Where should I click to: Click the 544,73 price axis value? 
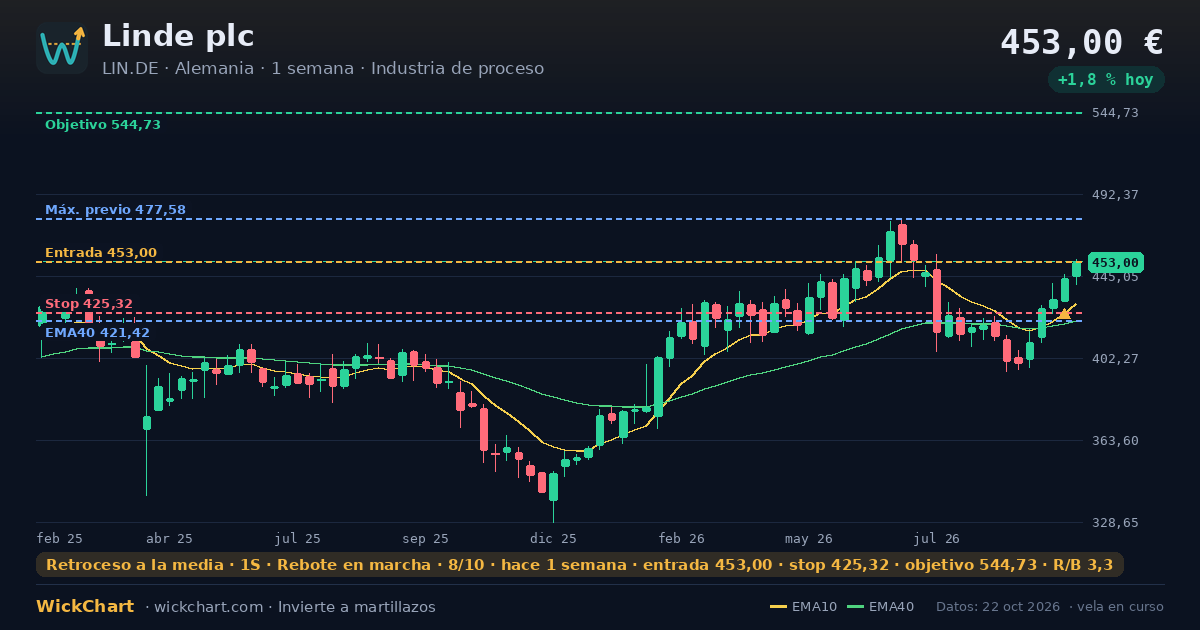[x=1116, y=113]
